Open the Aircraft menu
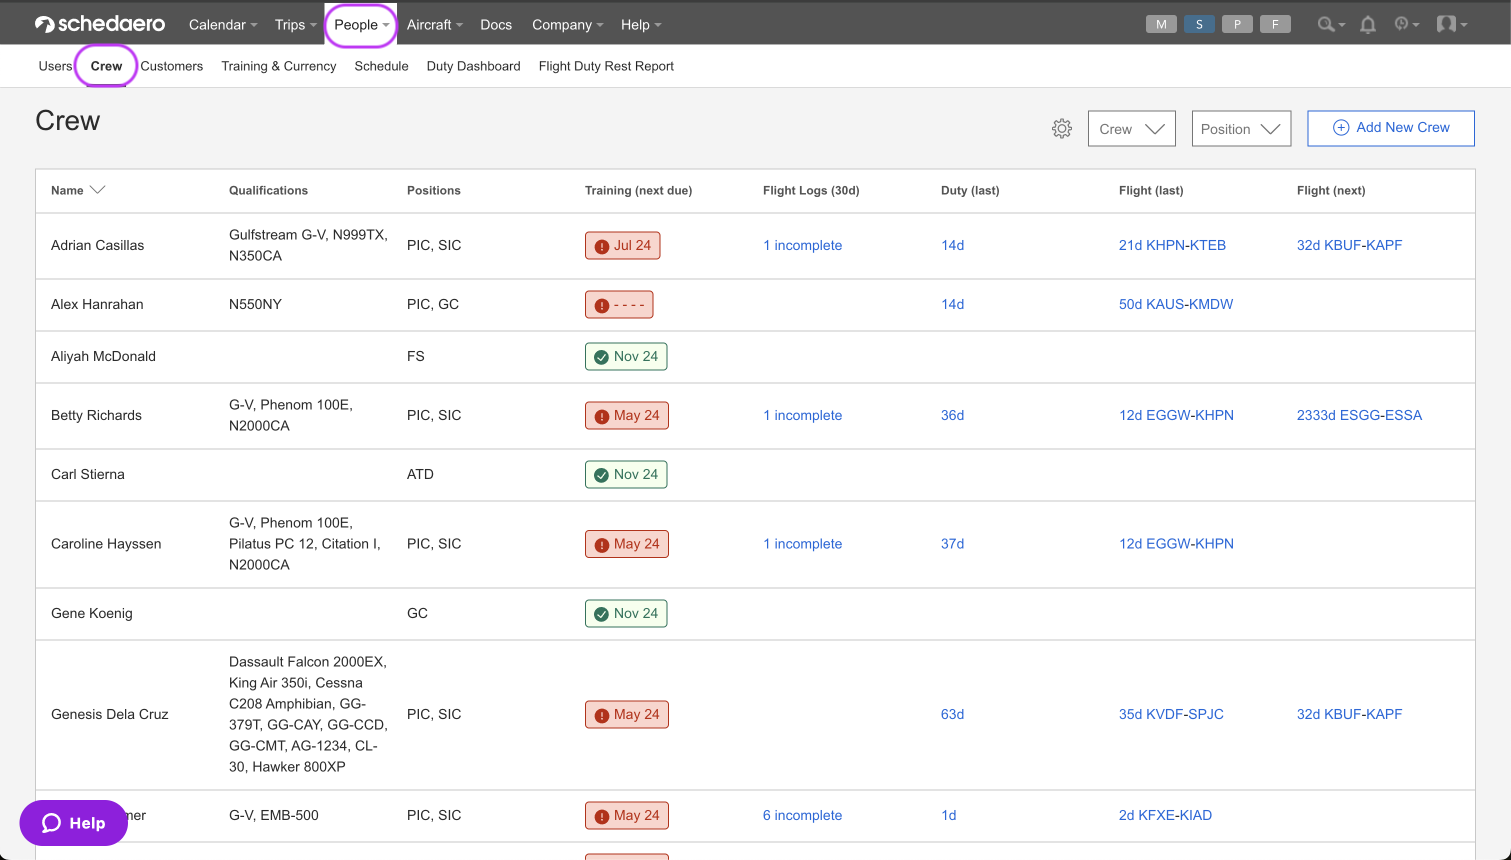The image size is (1511, 860). click(435, 25)
